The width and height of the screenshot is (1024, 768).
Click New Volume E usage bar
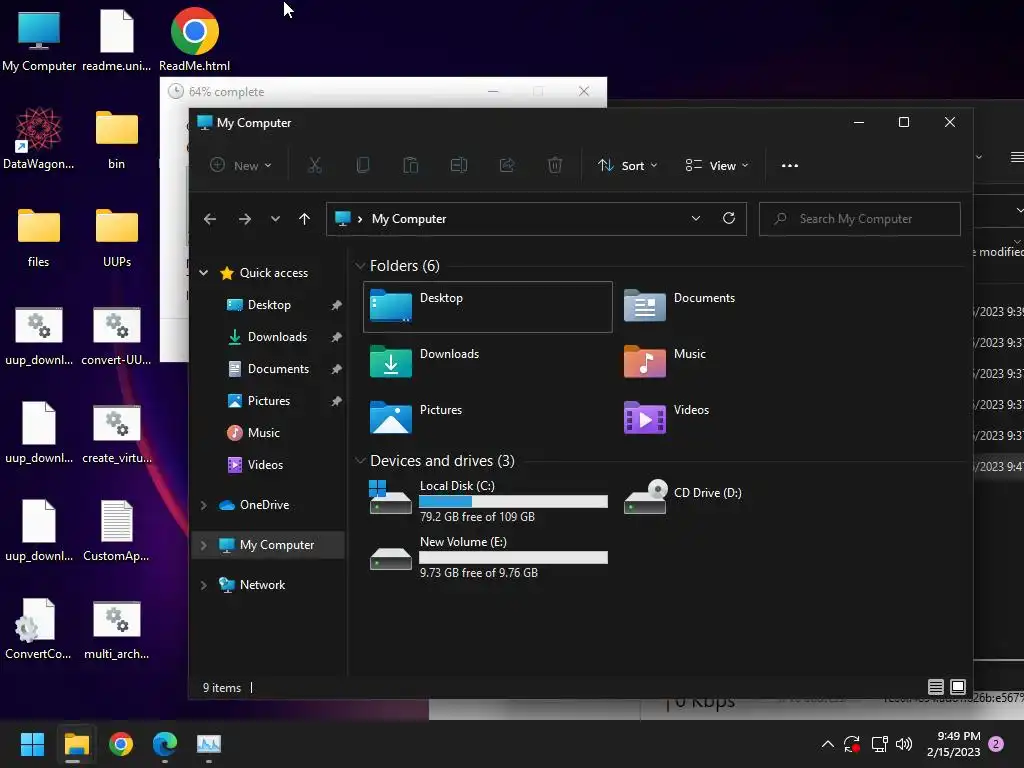pos(513,558)
